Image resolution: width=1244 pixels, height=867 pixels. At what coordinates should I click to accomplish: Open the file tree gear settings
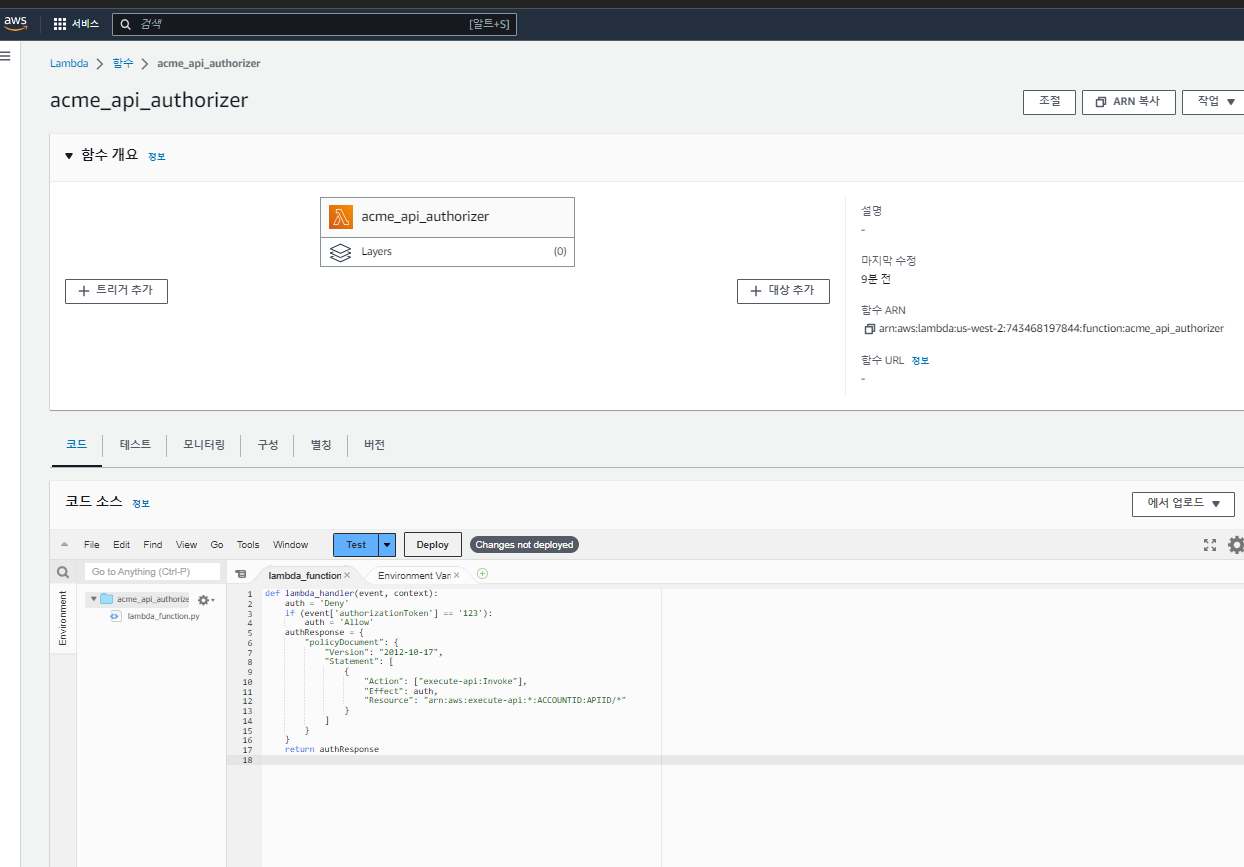tap(205, 600)
